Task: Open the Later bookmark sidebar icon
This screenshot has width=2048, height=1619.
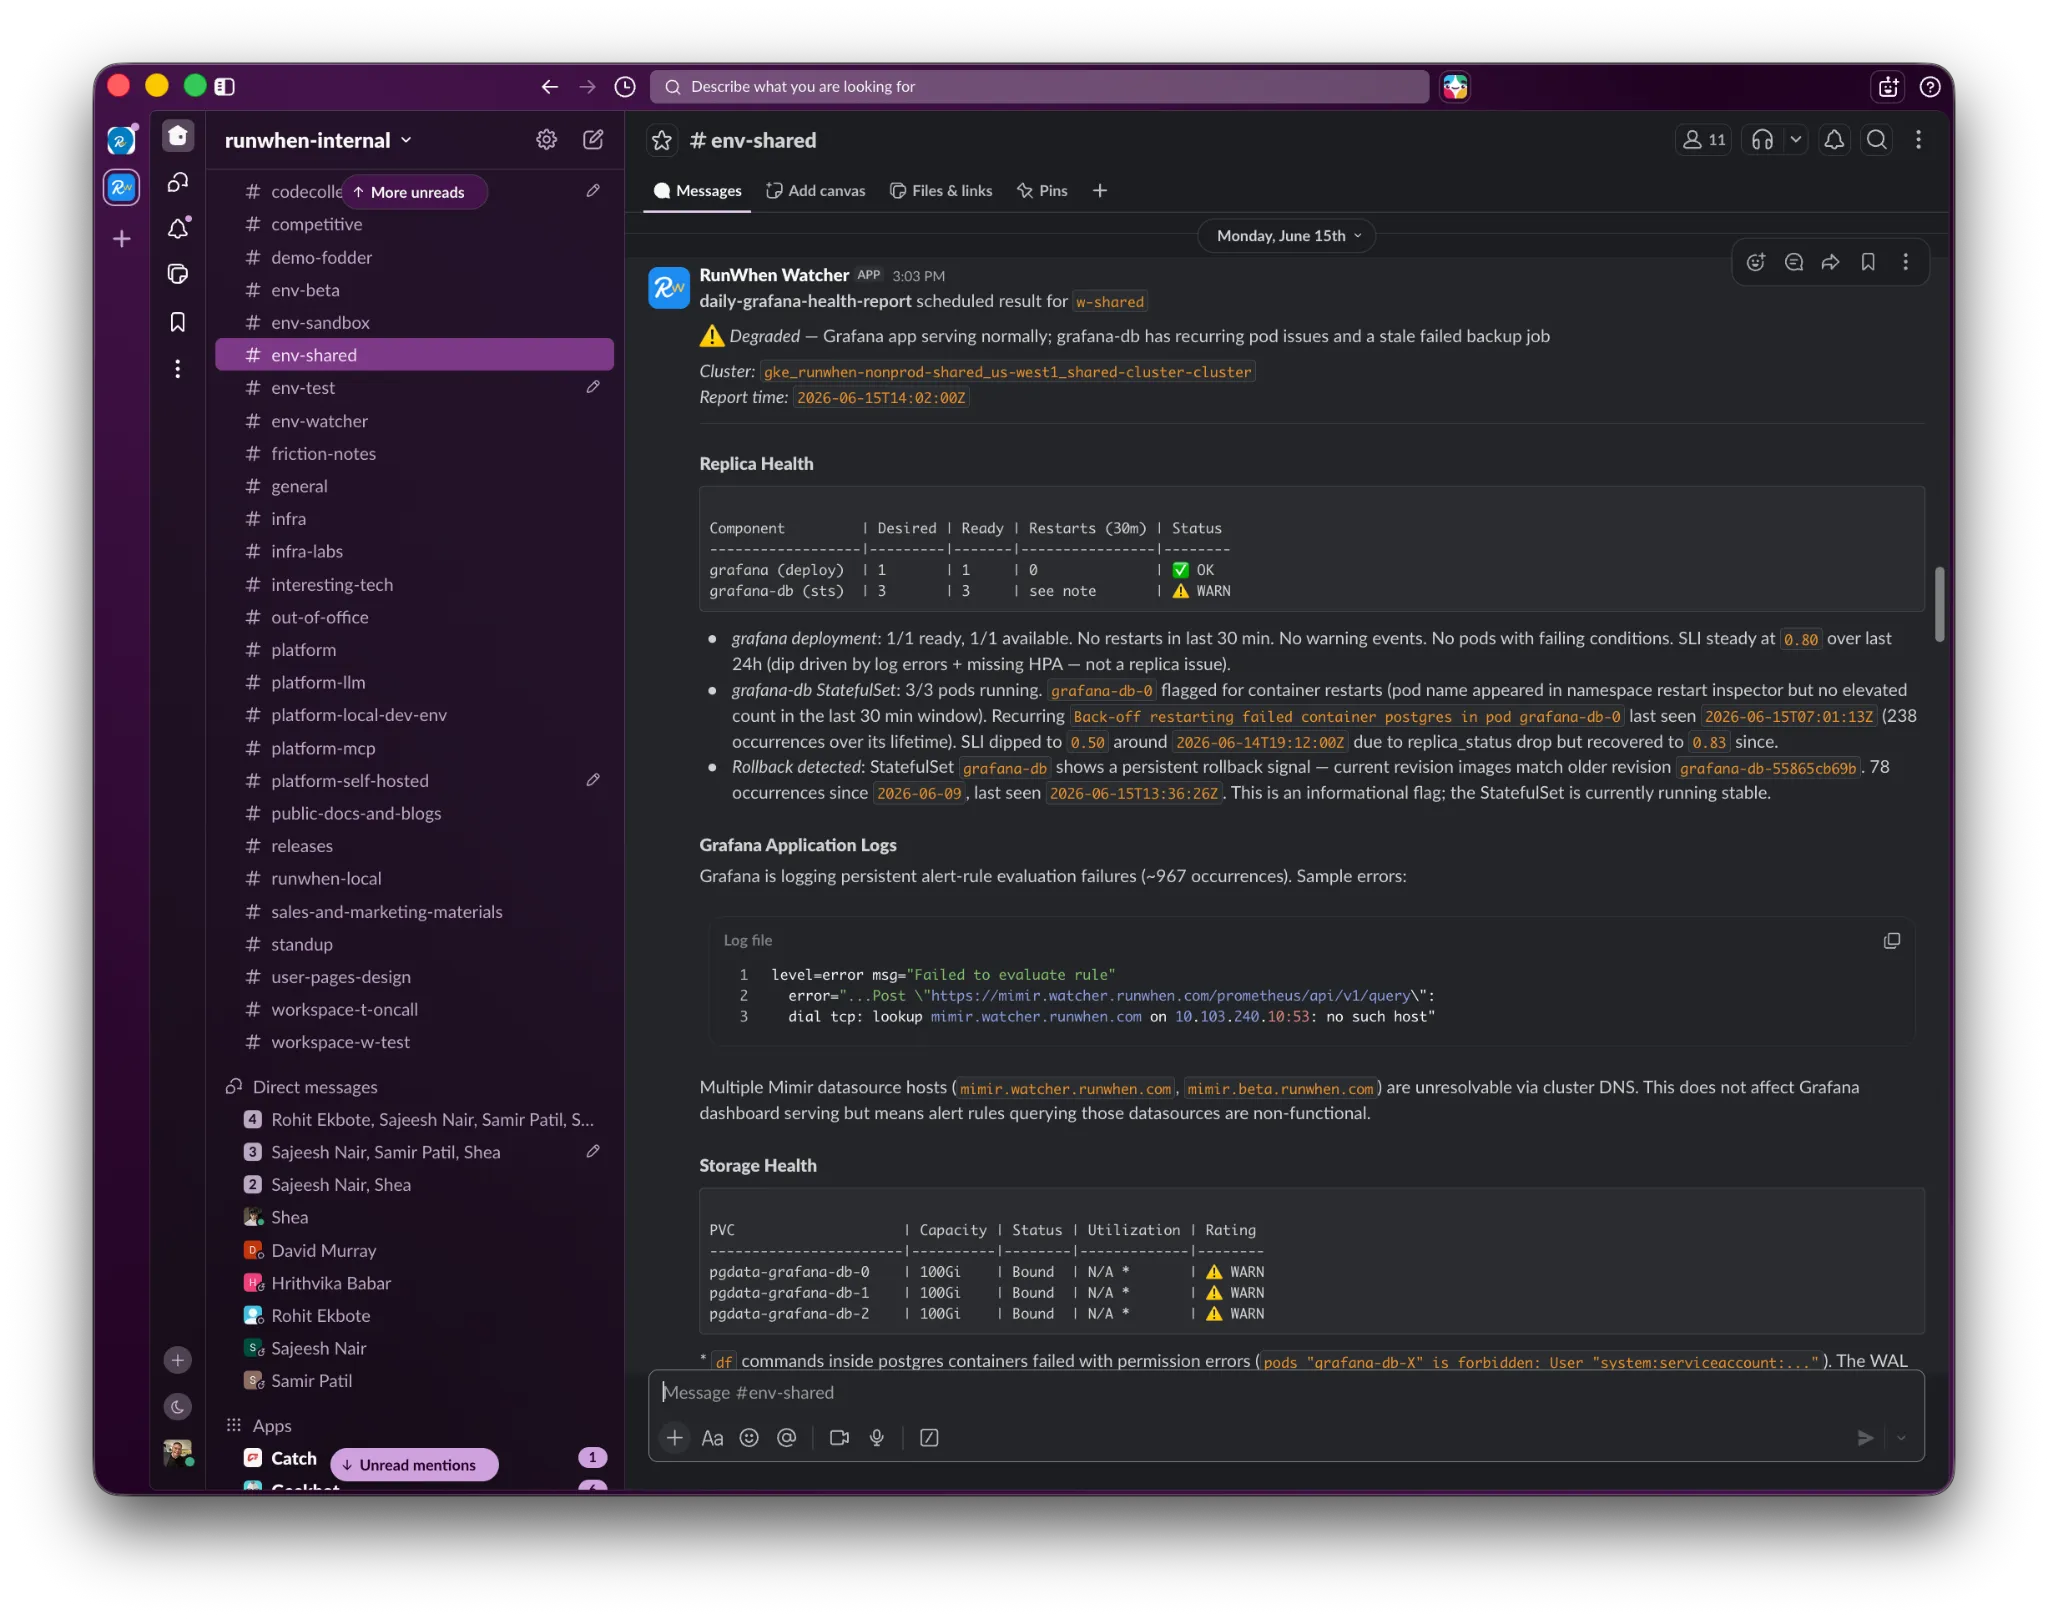Action: tap(178, 322)
